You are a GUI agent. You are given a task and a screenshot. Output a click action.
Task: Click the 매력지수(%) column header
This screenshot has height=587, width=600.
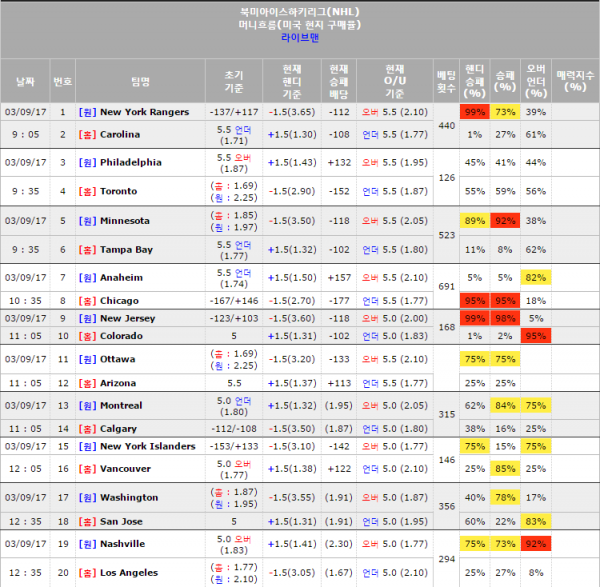click(575, 81)
